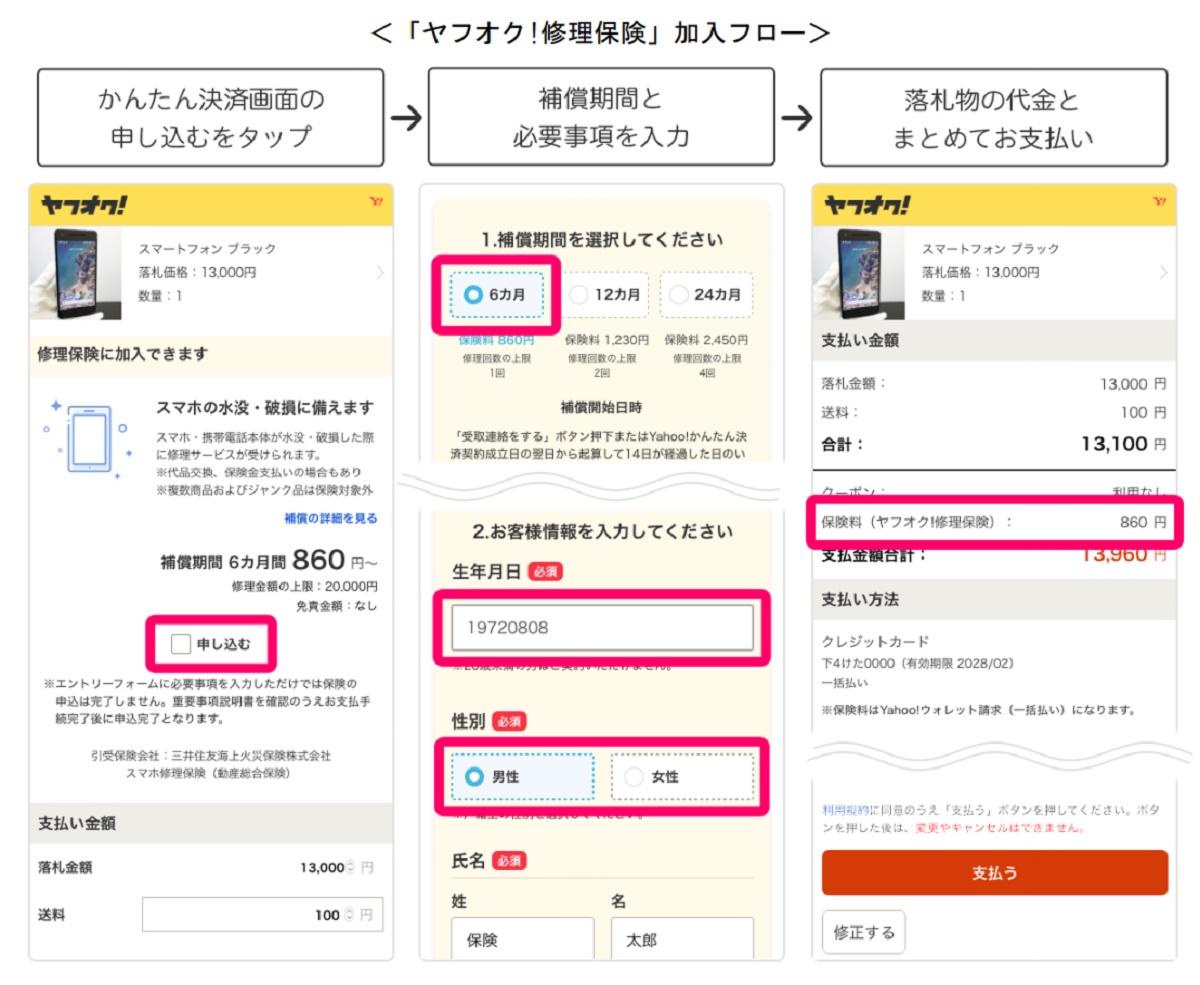
Task: Adjust the 送料 spinner arrows beside 100
Action: point(350,915)
